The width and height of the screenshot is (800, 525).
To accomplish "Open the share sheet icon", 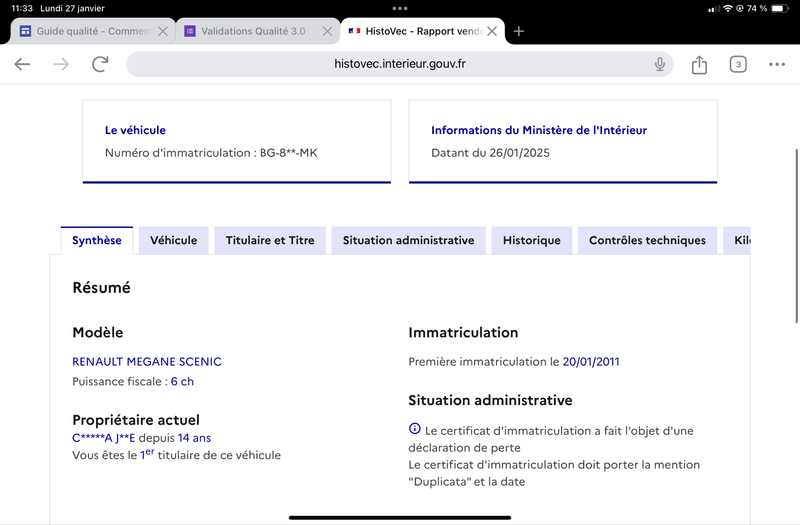I will pos(699,64).
